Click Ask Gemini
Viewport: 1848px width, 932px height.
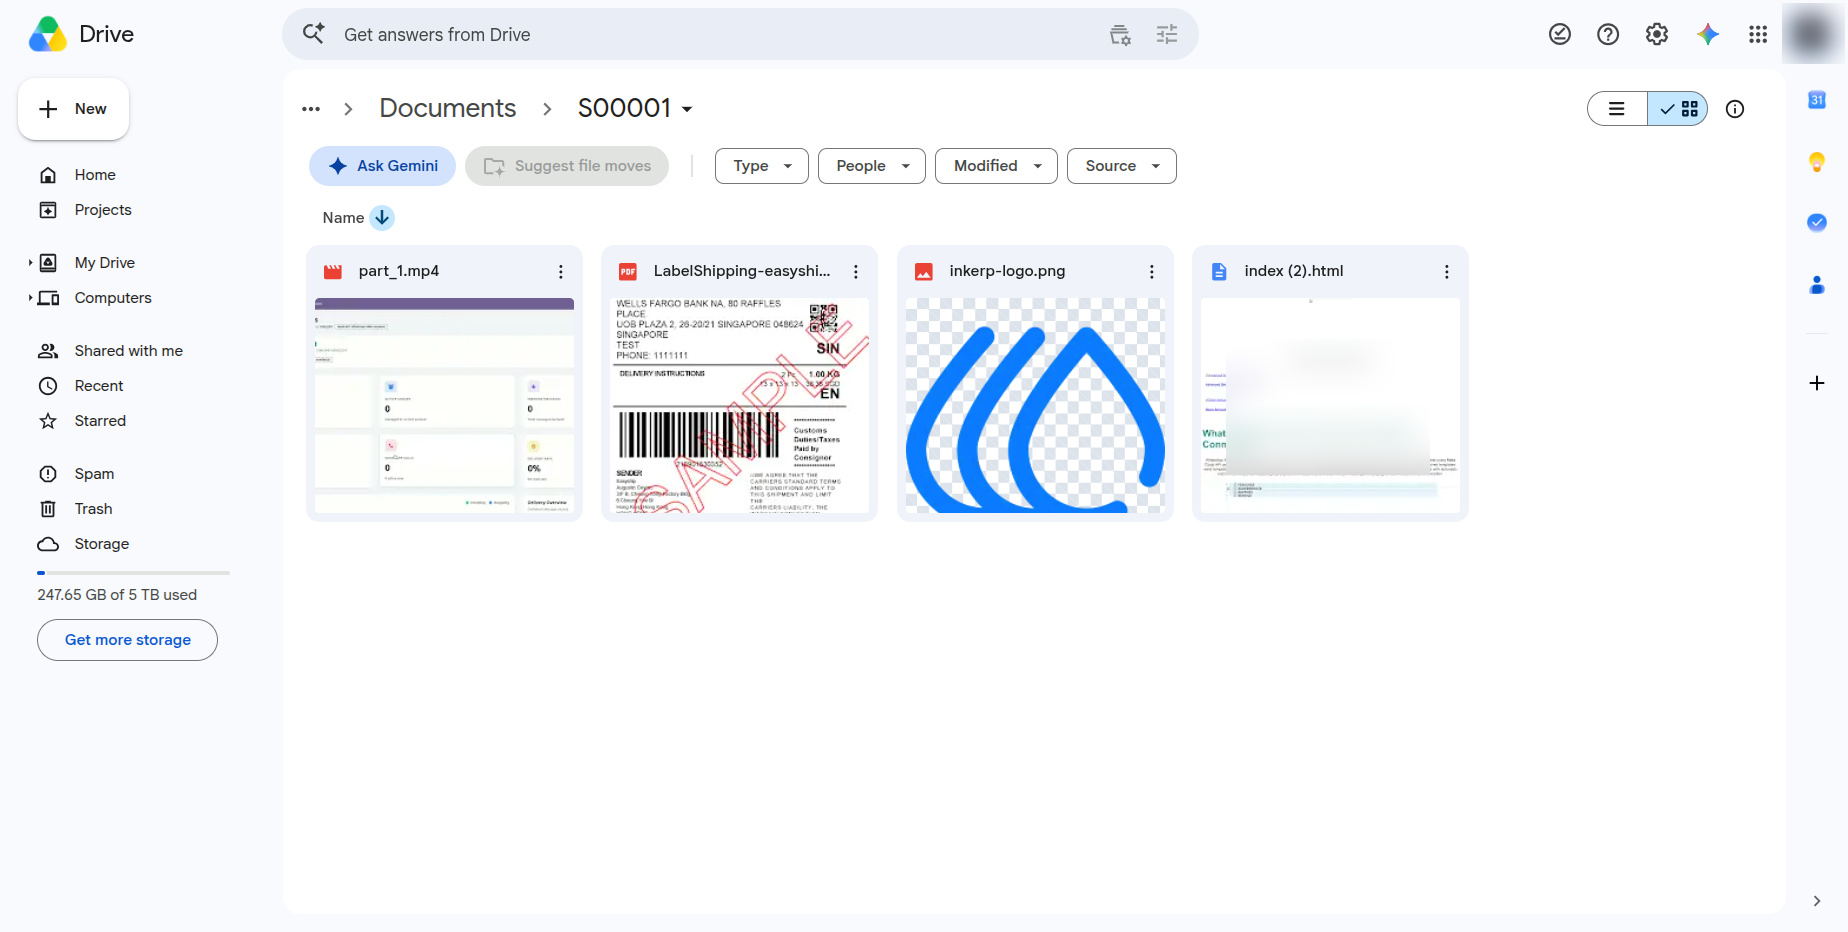coord(382,166)
